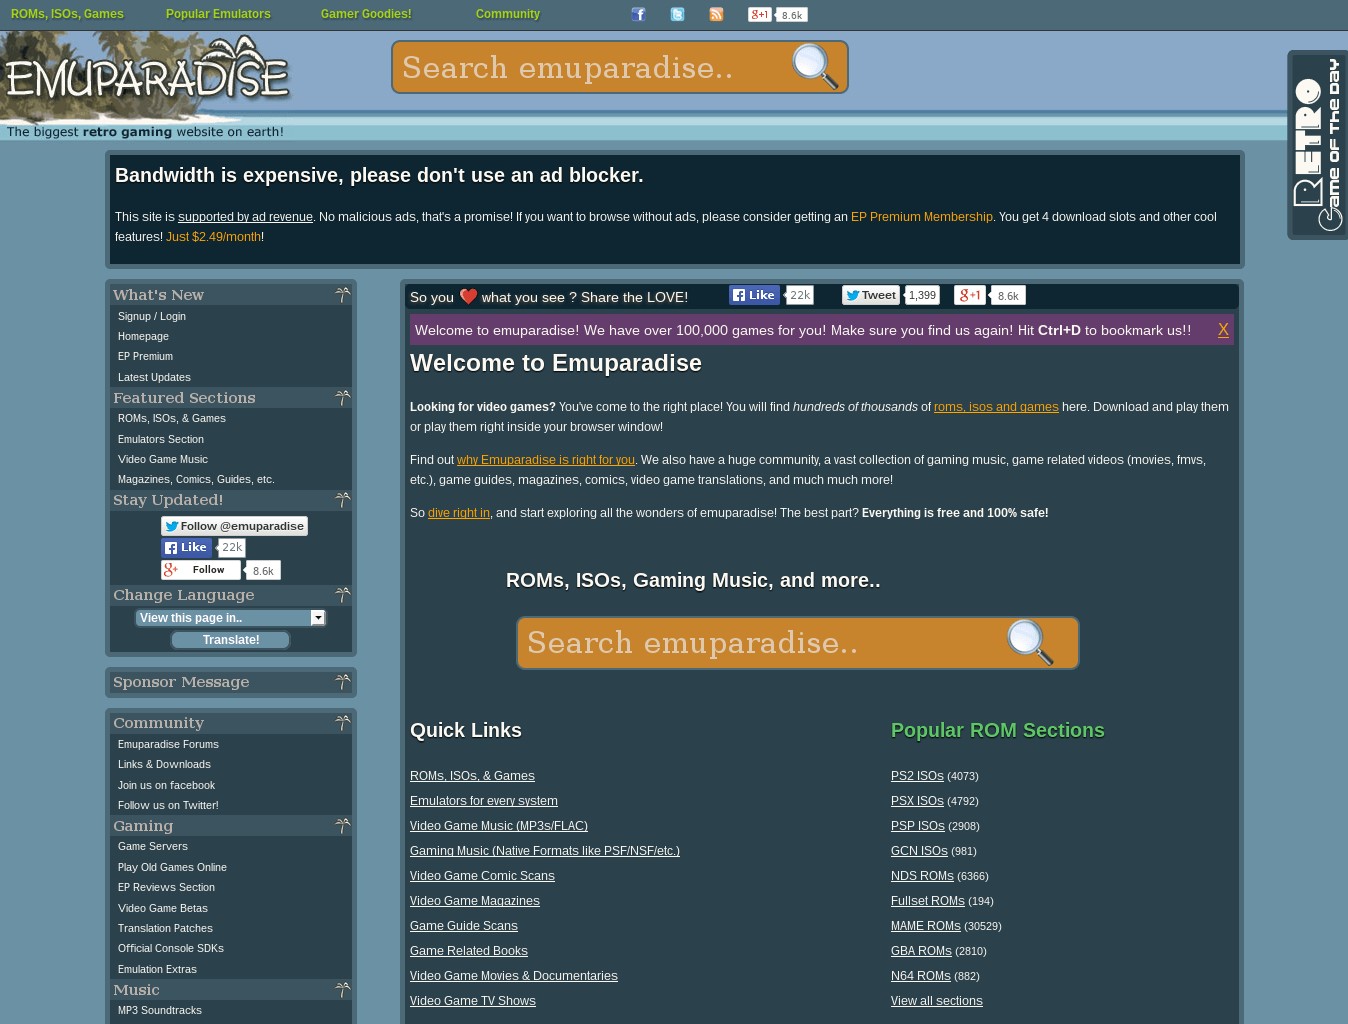Toggle collapse of the Community sidebar section

click(342, 722)
